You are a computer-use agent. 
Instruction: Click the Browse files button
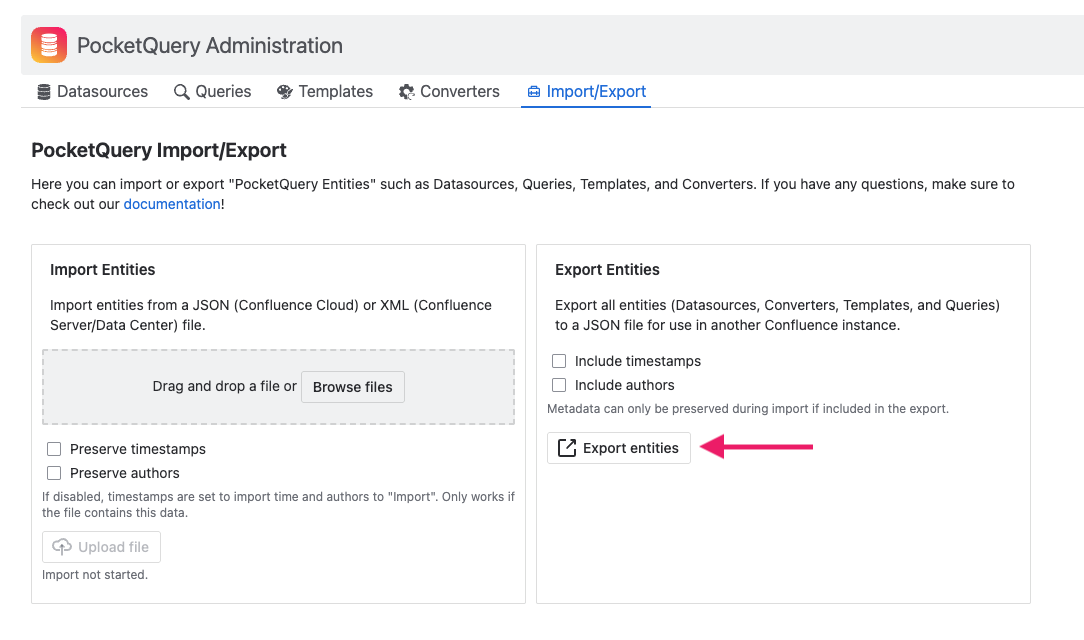pos(353,387)
